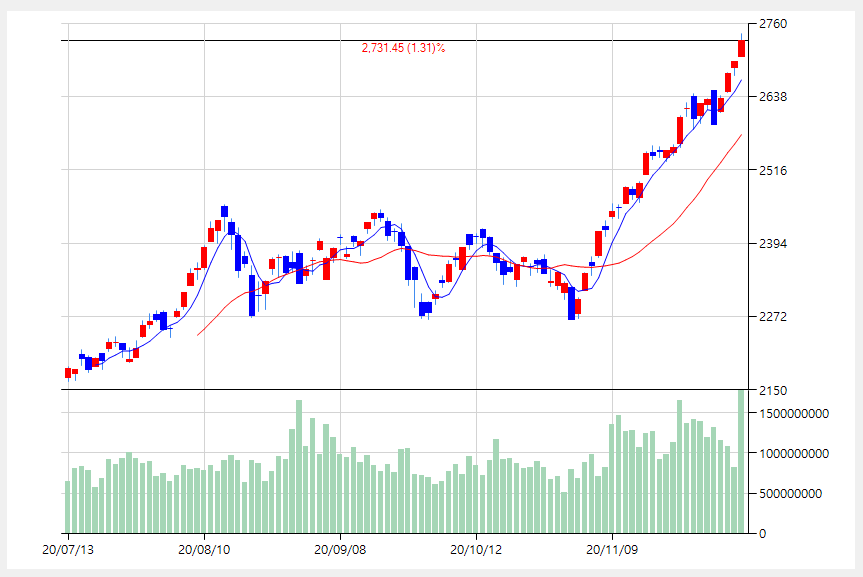Click the 0 volume axis value

tap(762, 534)
